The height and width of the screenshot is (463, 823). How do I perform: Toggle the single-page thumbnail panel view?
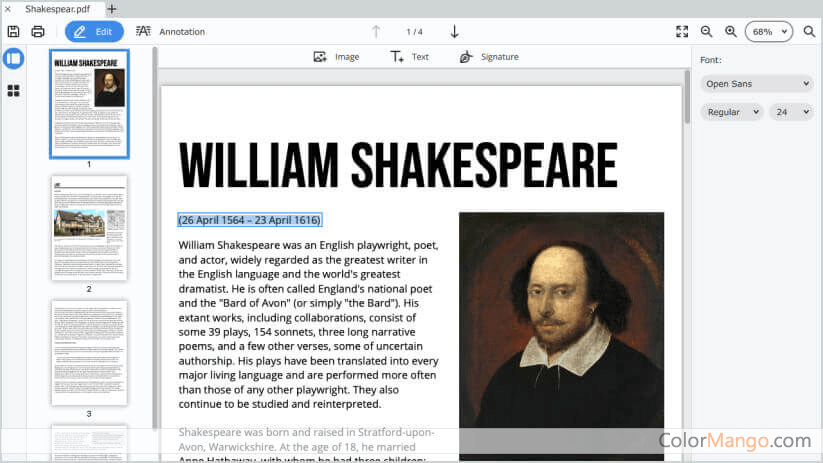[x=14, y=59]
